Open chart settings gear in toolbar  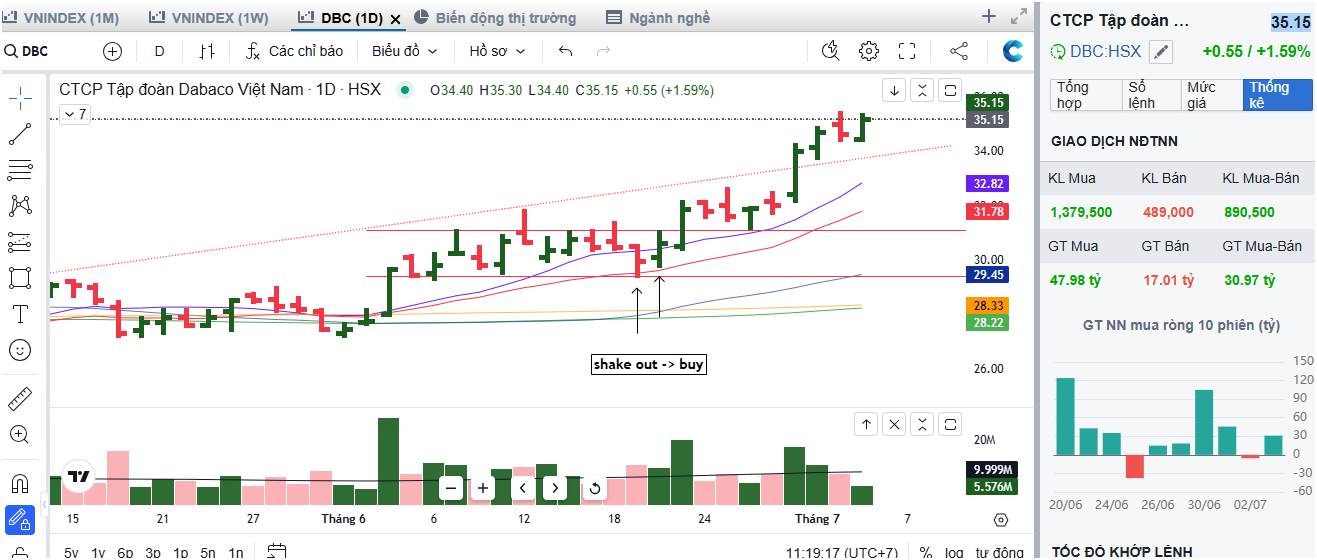pos(869,51)
